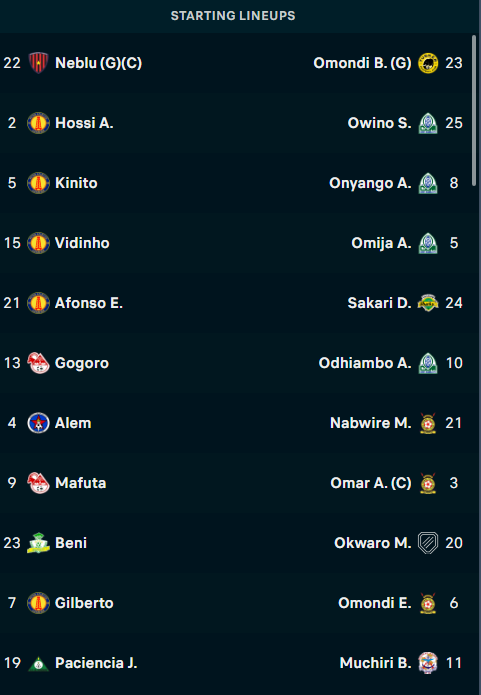The image size is (481, 695).
Task: Click the club crest beside Gogoro
Action: 38,363
